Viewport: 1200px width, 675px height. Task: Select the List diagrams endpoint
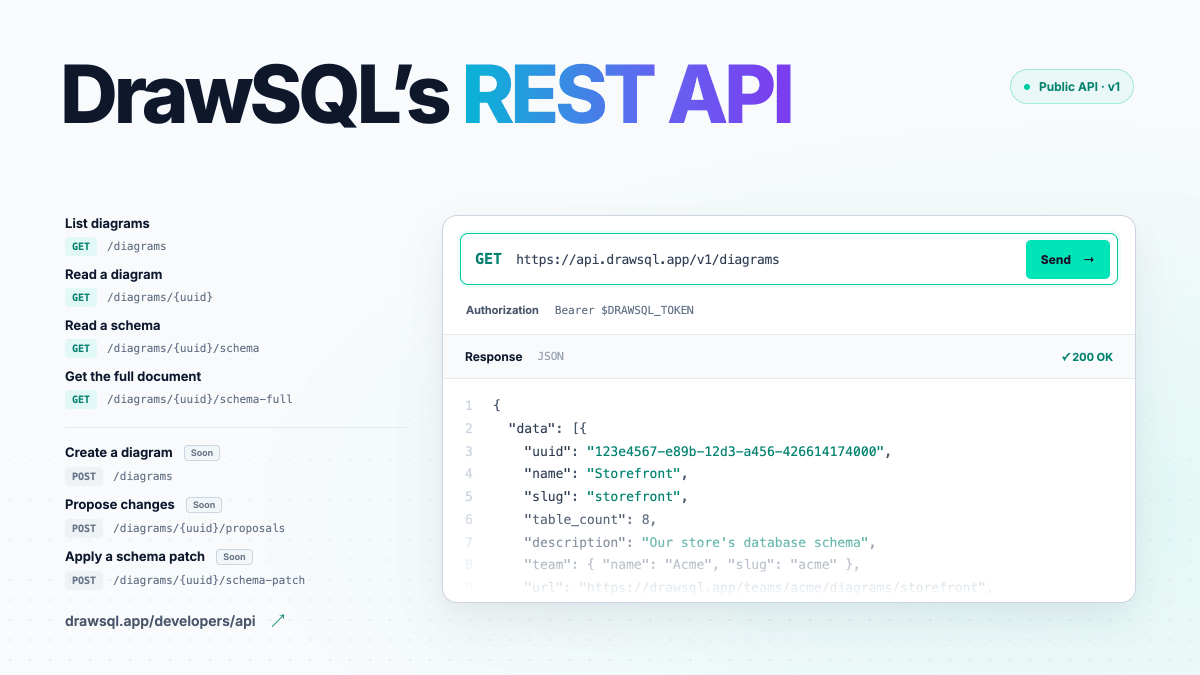coord(107,223)
